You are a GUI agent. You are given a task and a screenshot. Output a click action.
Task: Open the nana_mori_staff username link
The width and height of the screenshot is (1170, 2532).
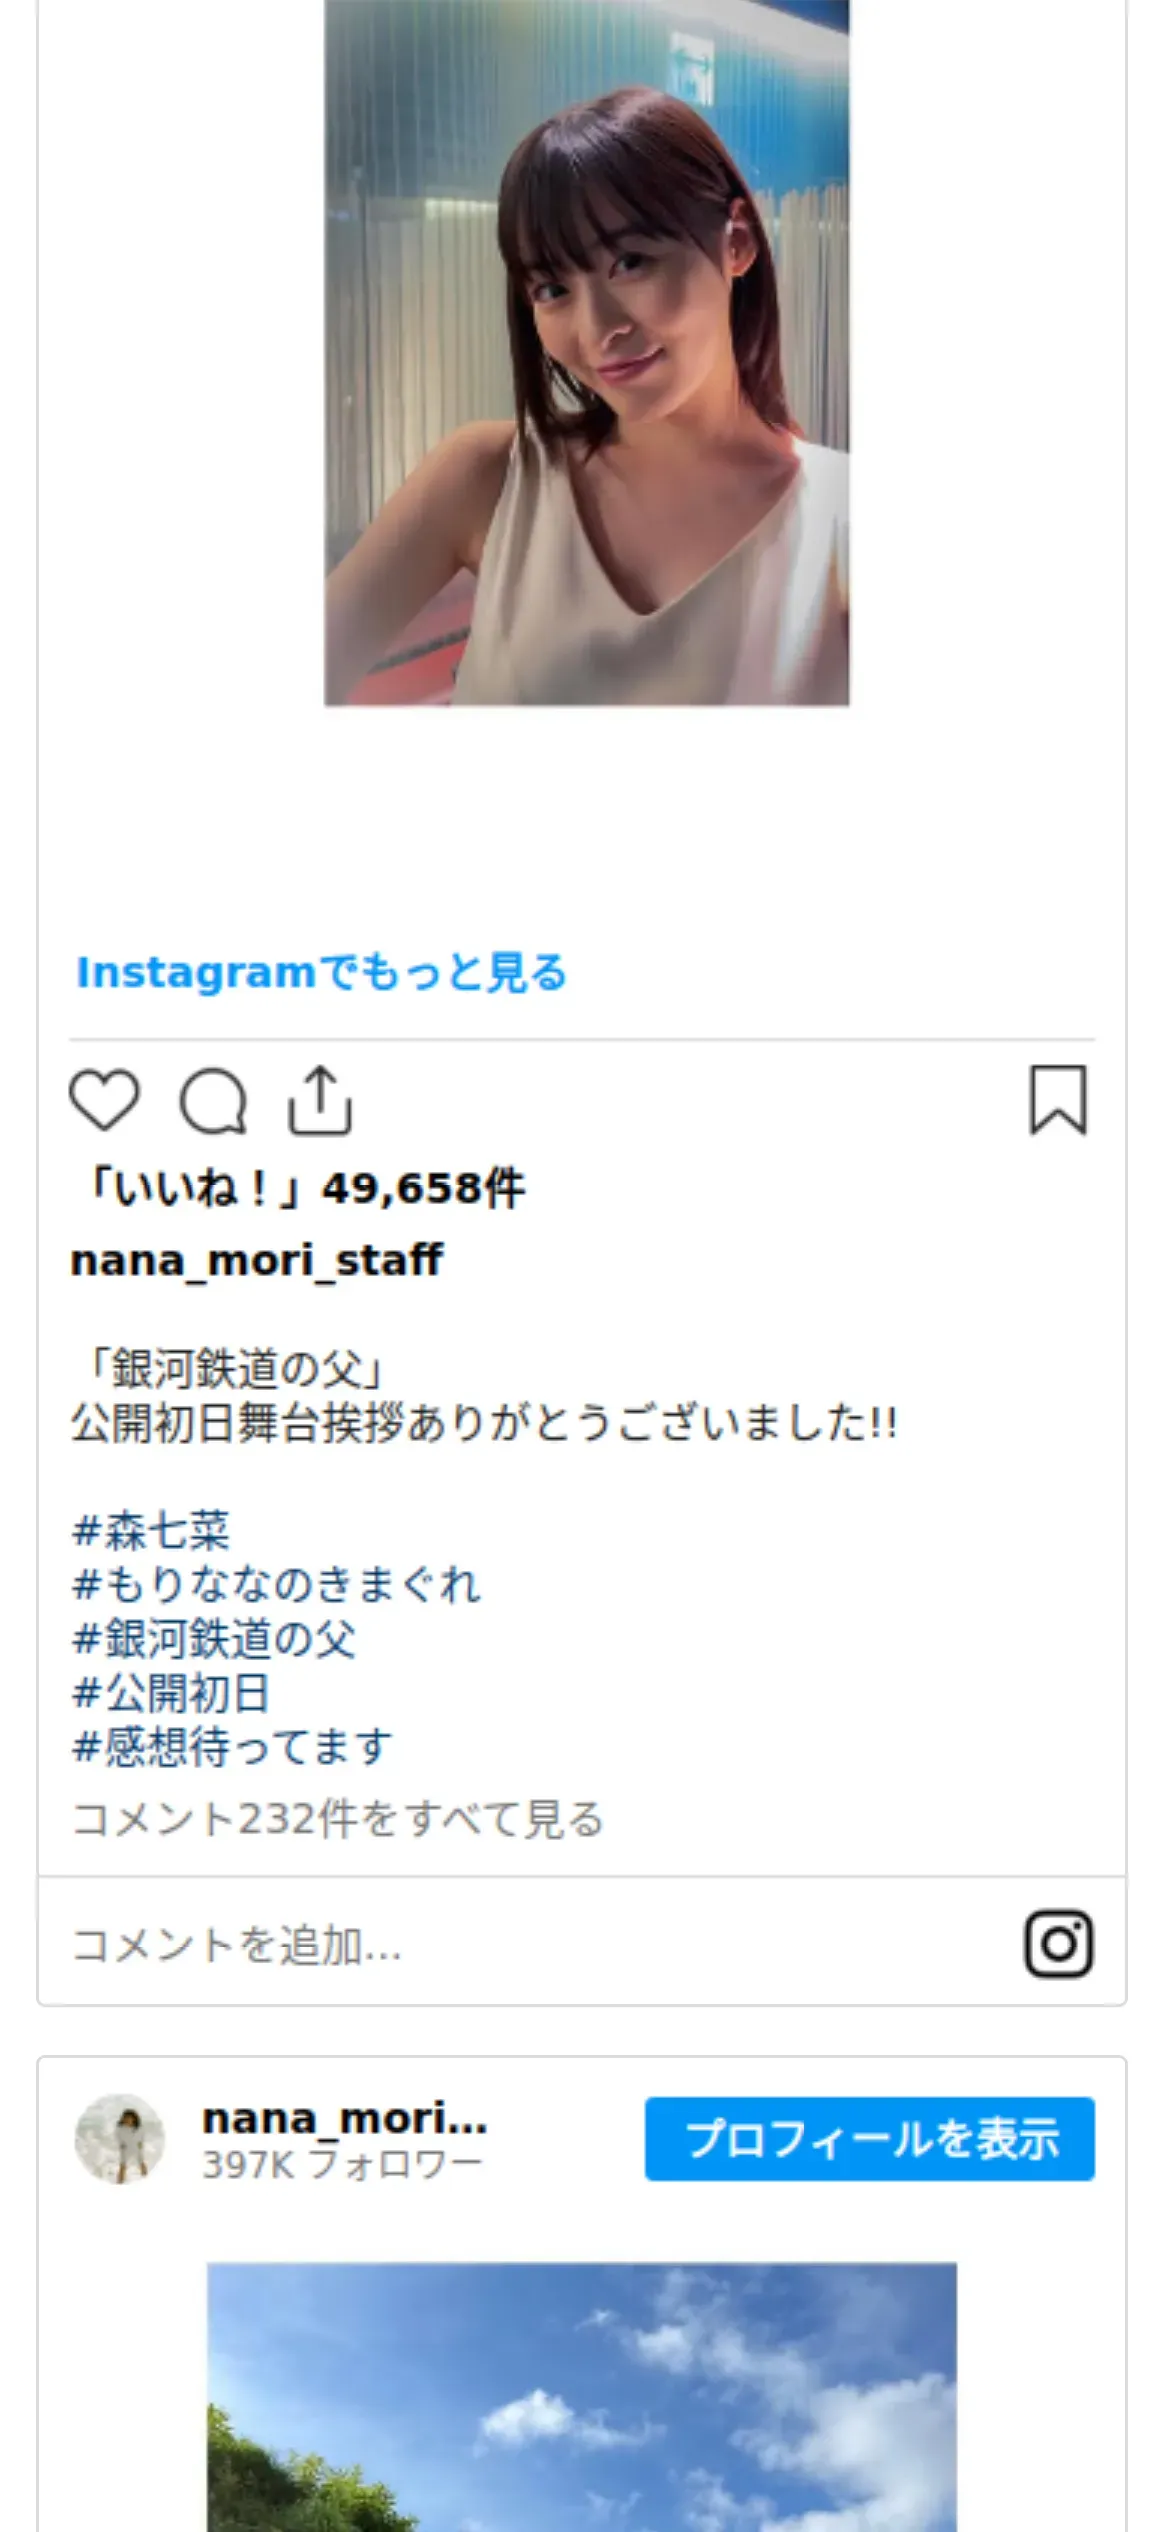257,1260
